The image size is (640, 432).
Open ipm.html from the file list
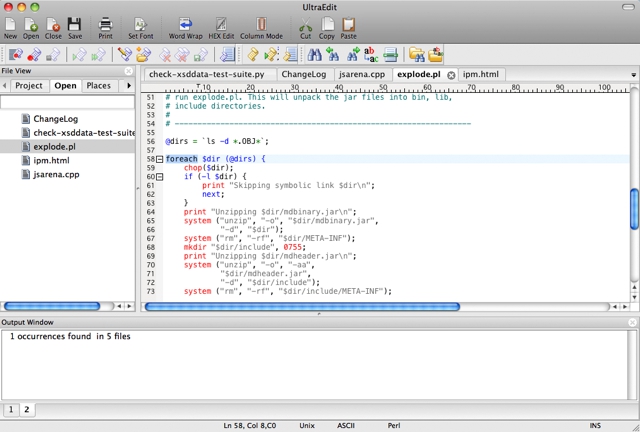[51, 160]
